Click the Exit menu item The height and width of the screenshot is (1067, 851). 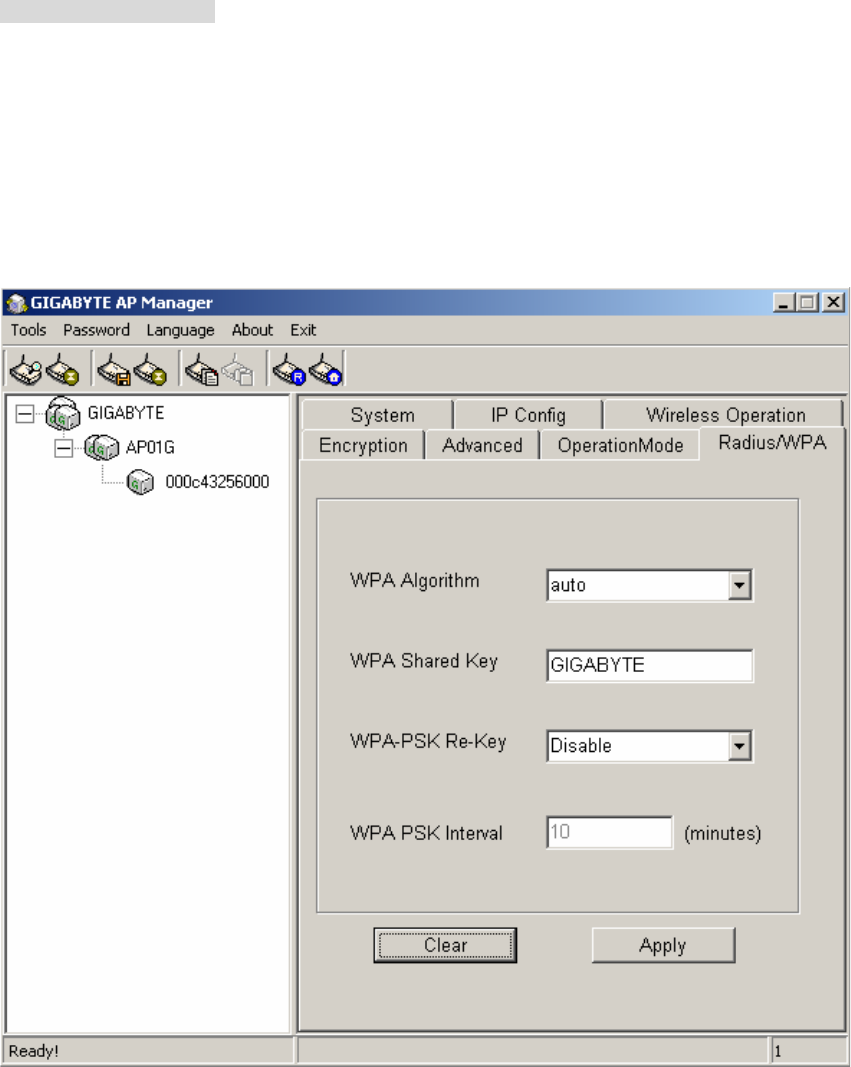coord(303,330)
